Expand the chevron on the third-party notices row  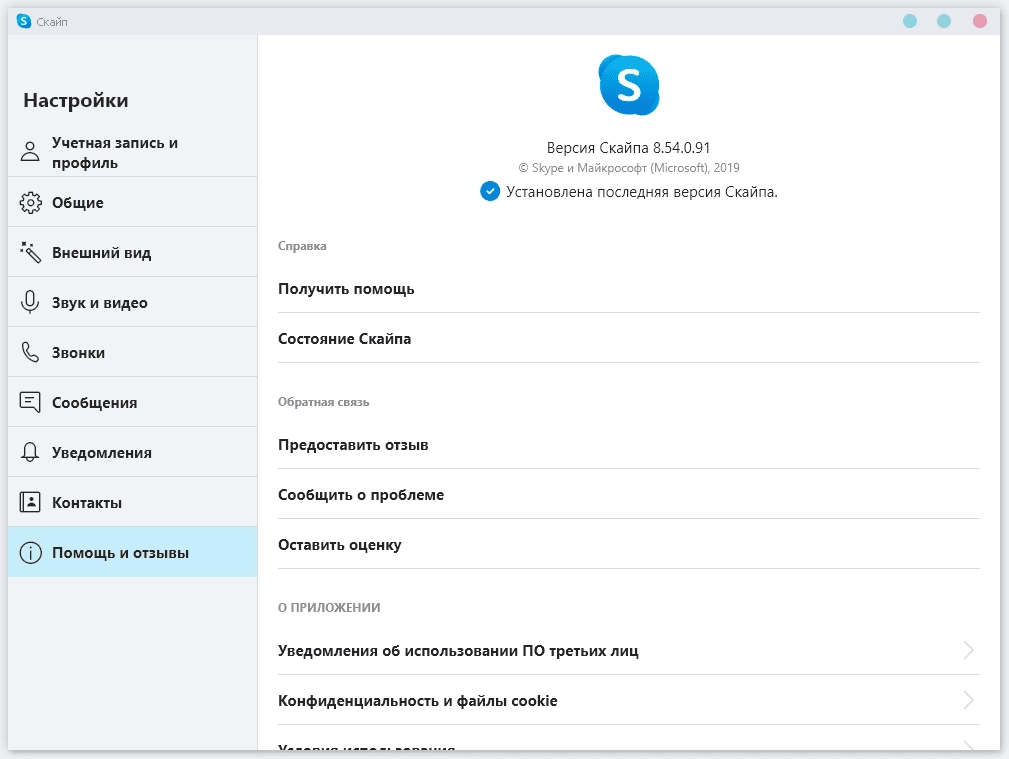pyautogui.click(x=968, y=650)
